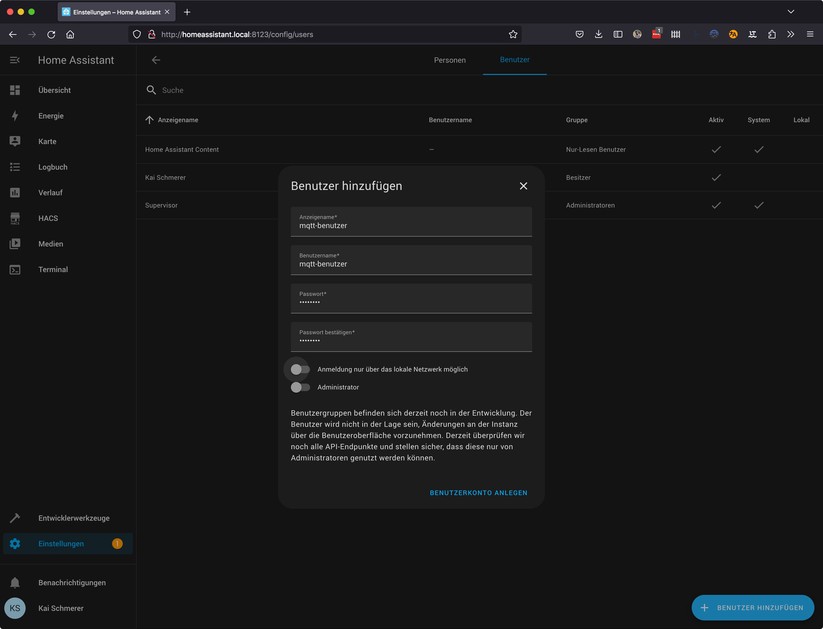The width and height of the screenshot is (823, 629).
Task: Open the Firefox downloads icon
Action: point(598,33)
